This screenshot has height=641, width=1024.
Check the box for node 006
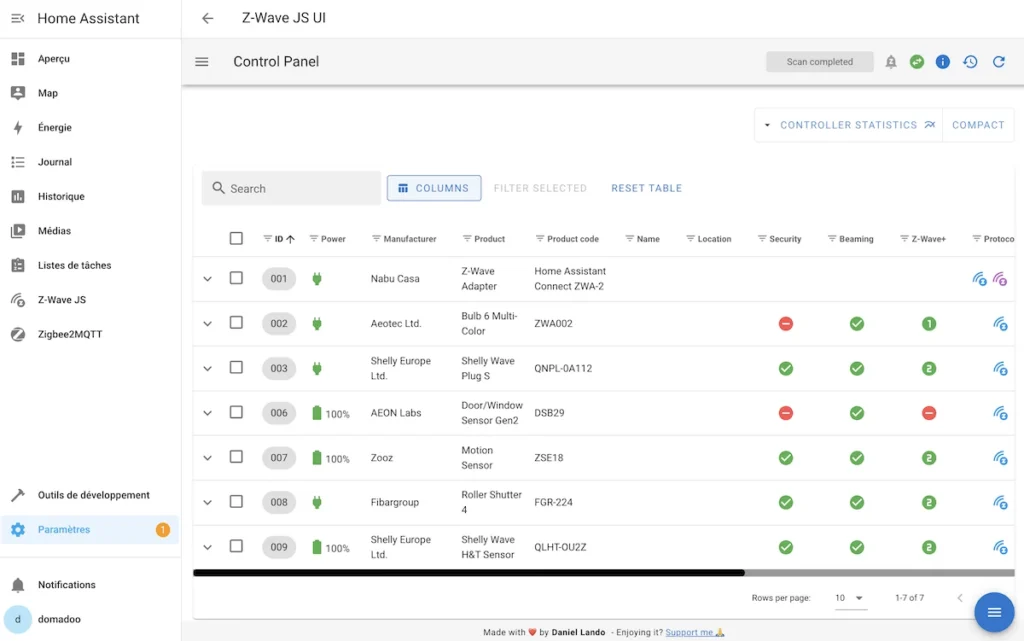[236, 412]
